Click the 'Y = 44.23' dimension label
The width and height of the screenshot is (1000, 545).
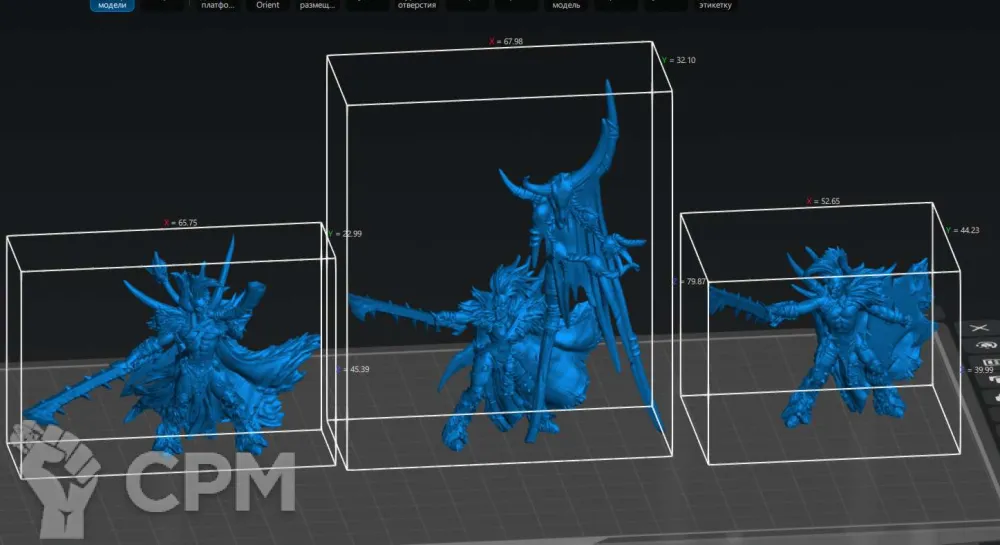tap(962, 231)
